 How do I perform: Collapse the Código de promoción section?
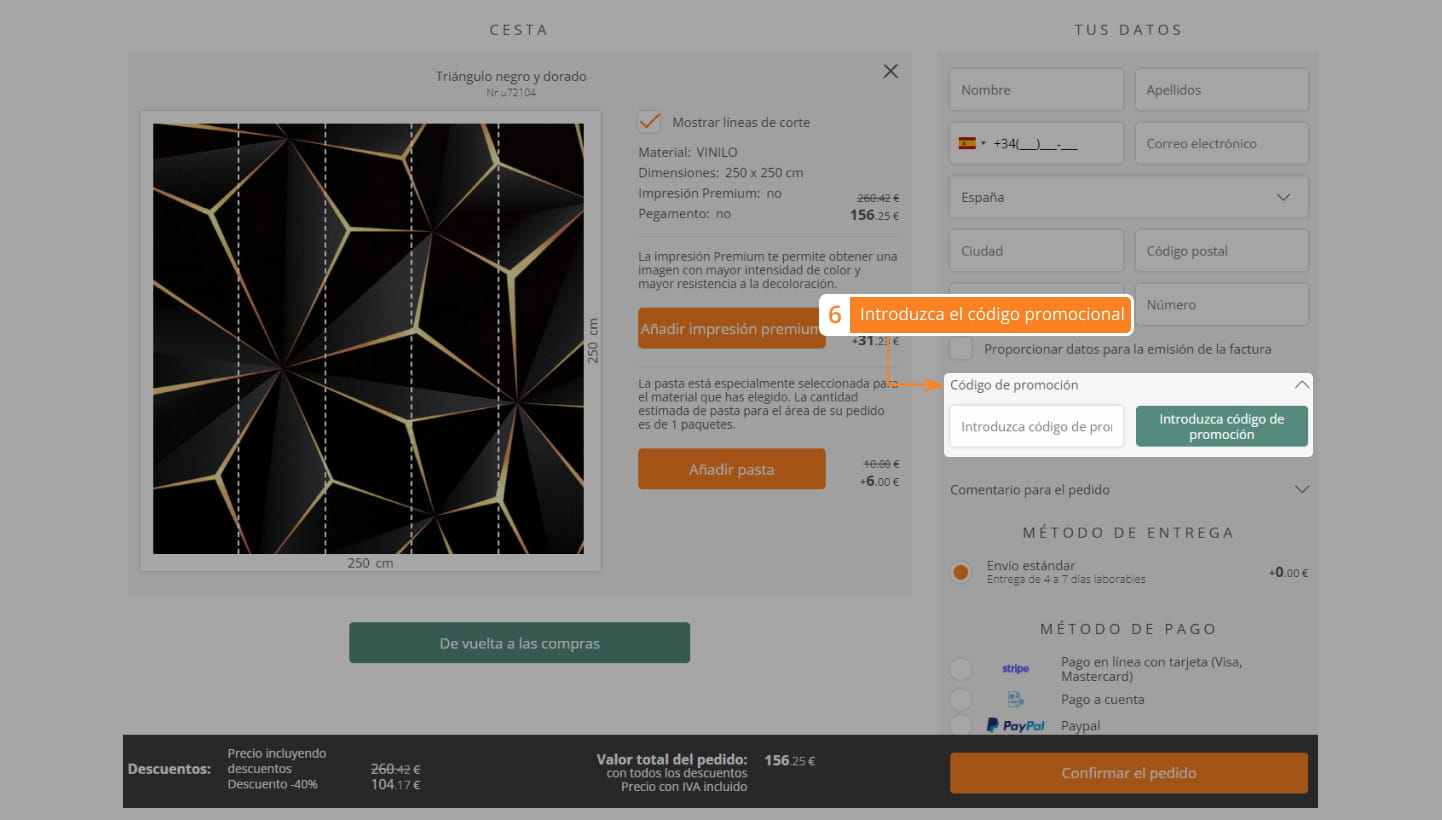click(1301, 385)
